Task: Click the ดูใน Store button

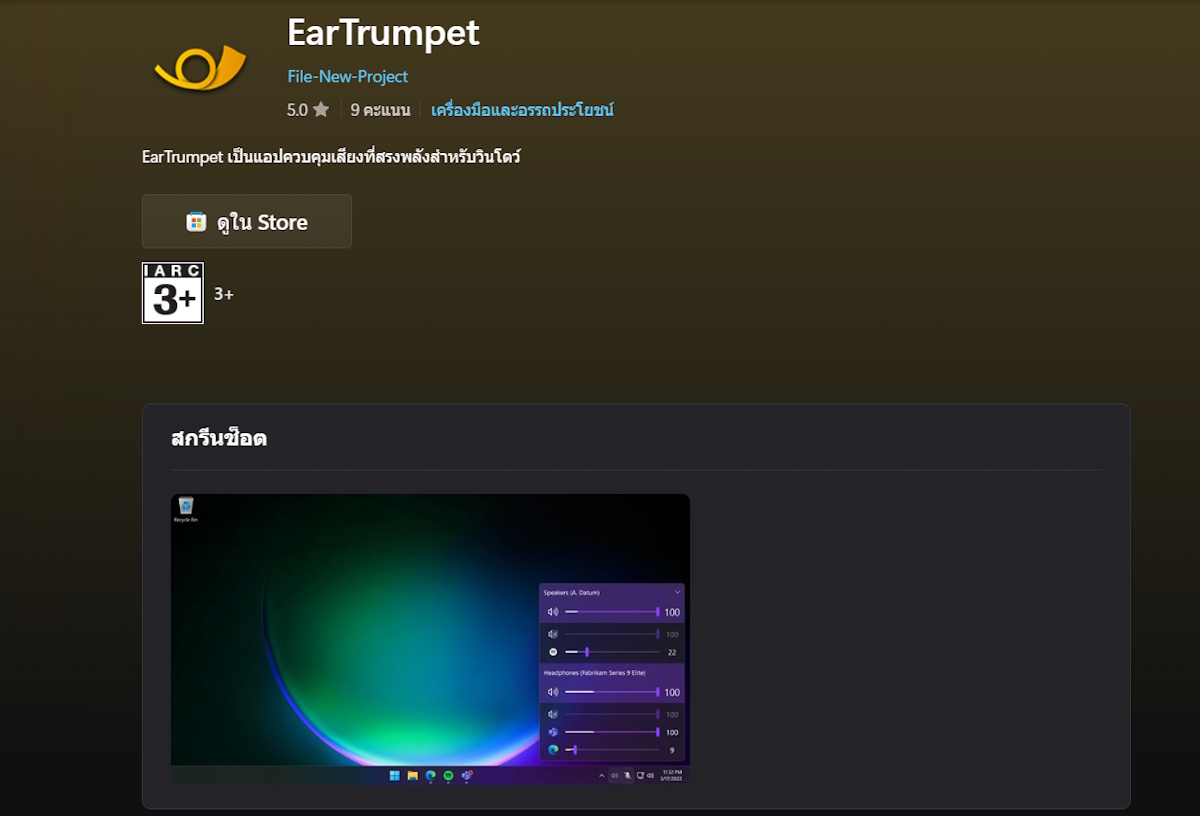Action: point(247,221)
